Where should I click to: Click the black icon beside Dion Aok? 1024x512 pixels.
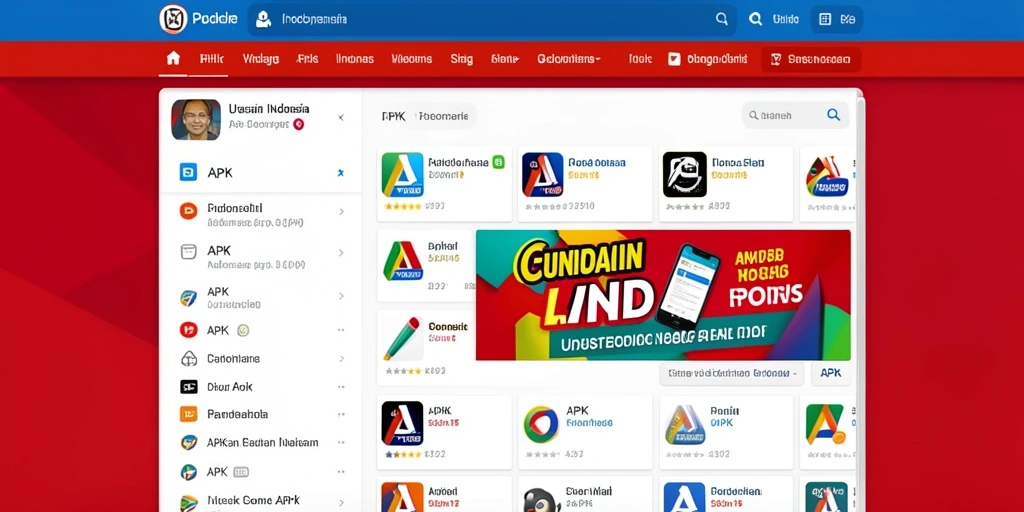click(188, 387)
